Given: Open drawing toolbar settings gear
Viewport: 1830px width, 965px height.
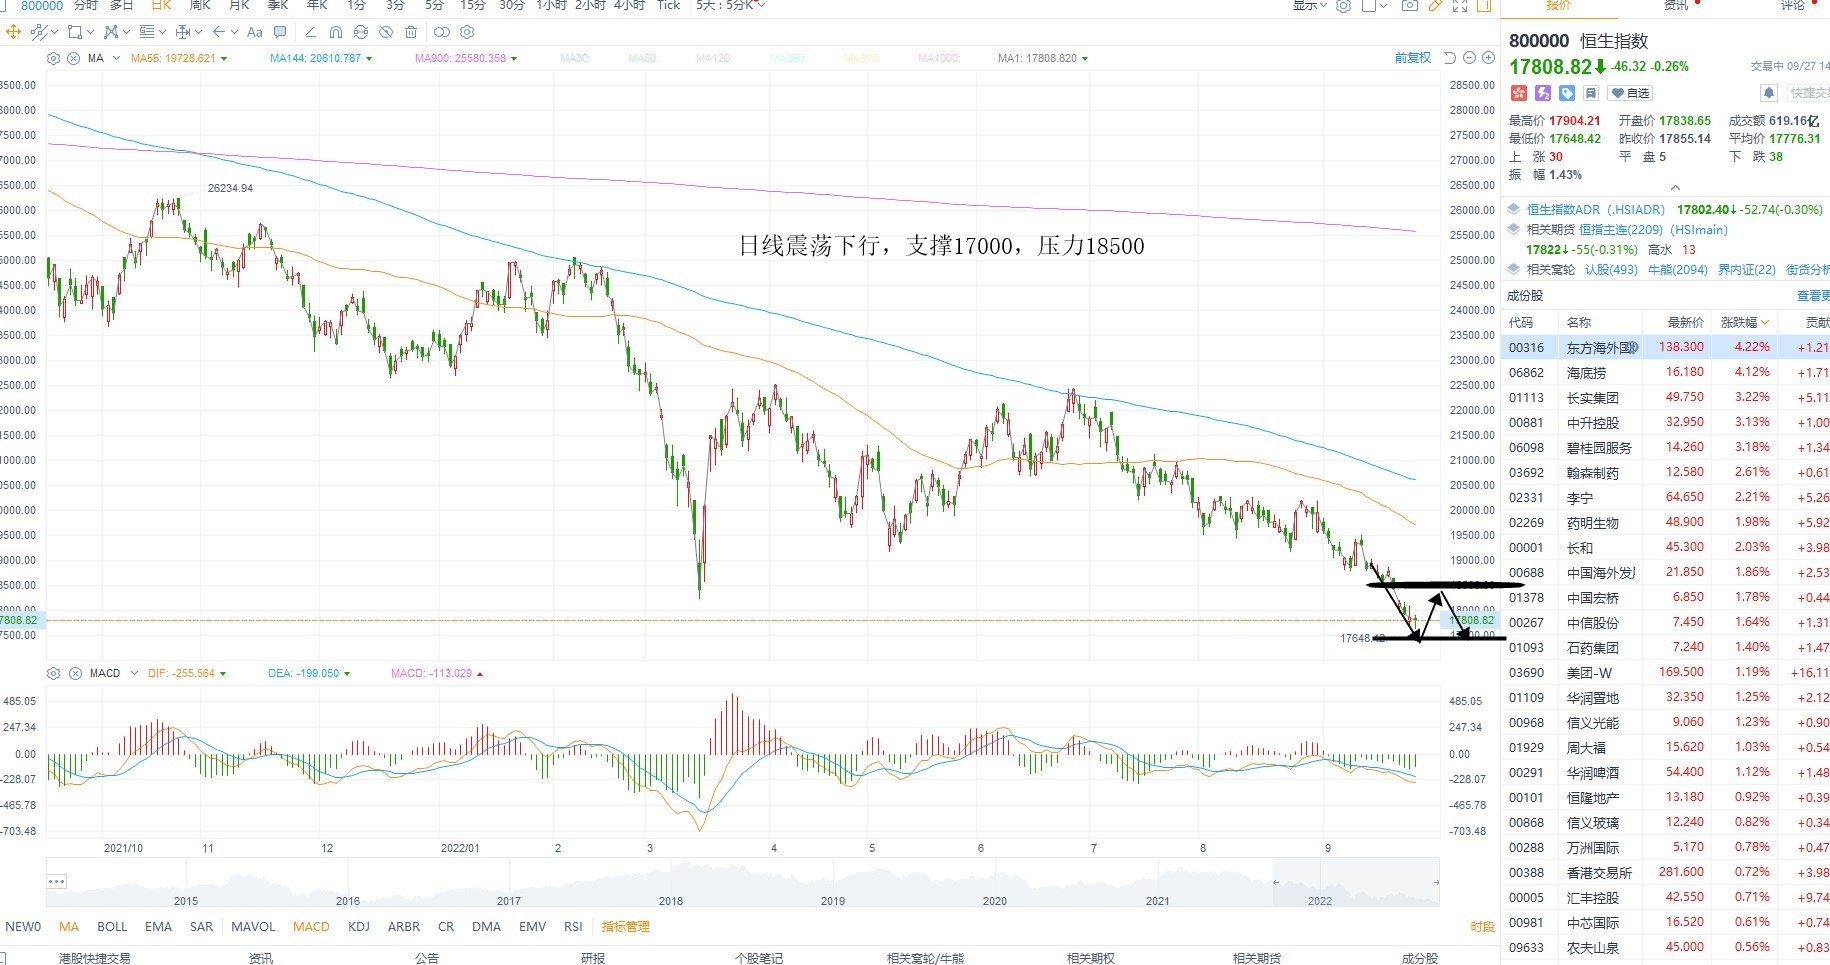Looking at the screenshot, I should pos(467,32).
